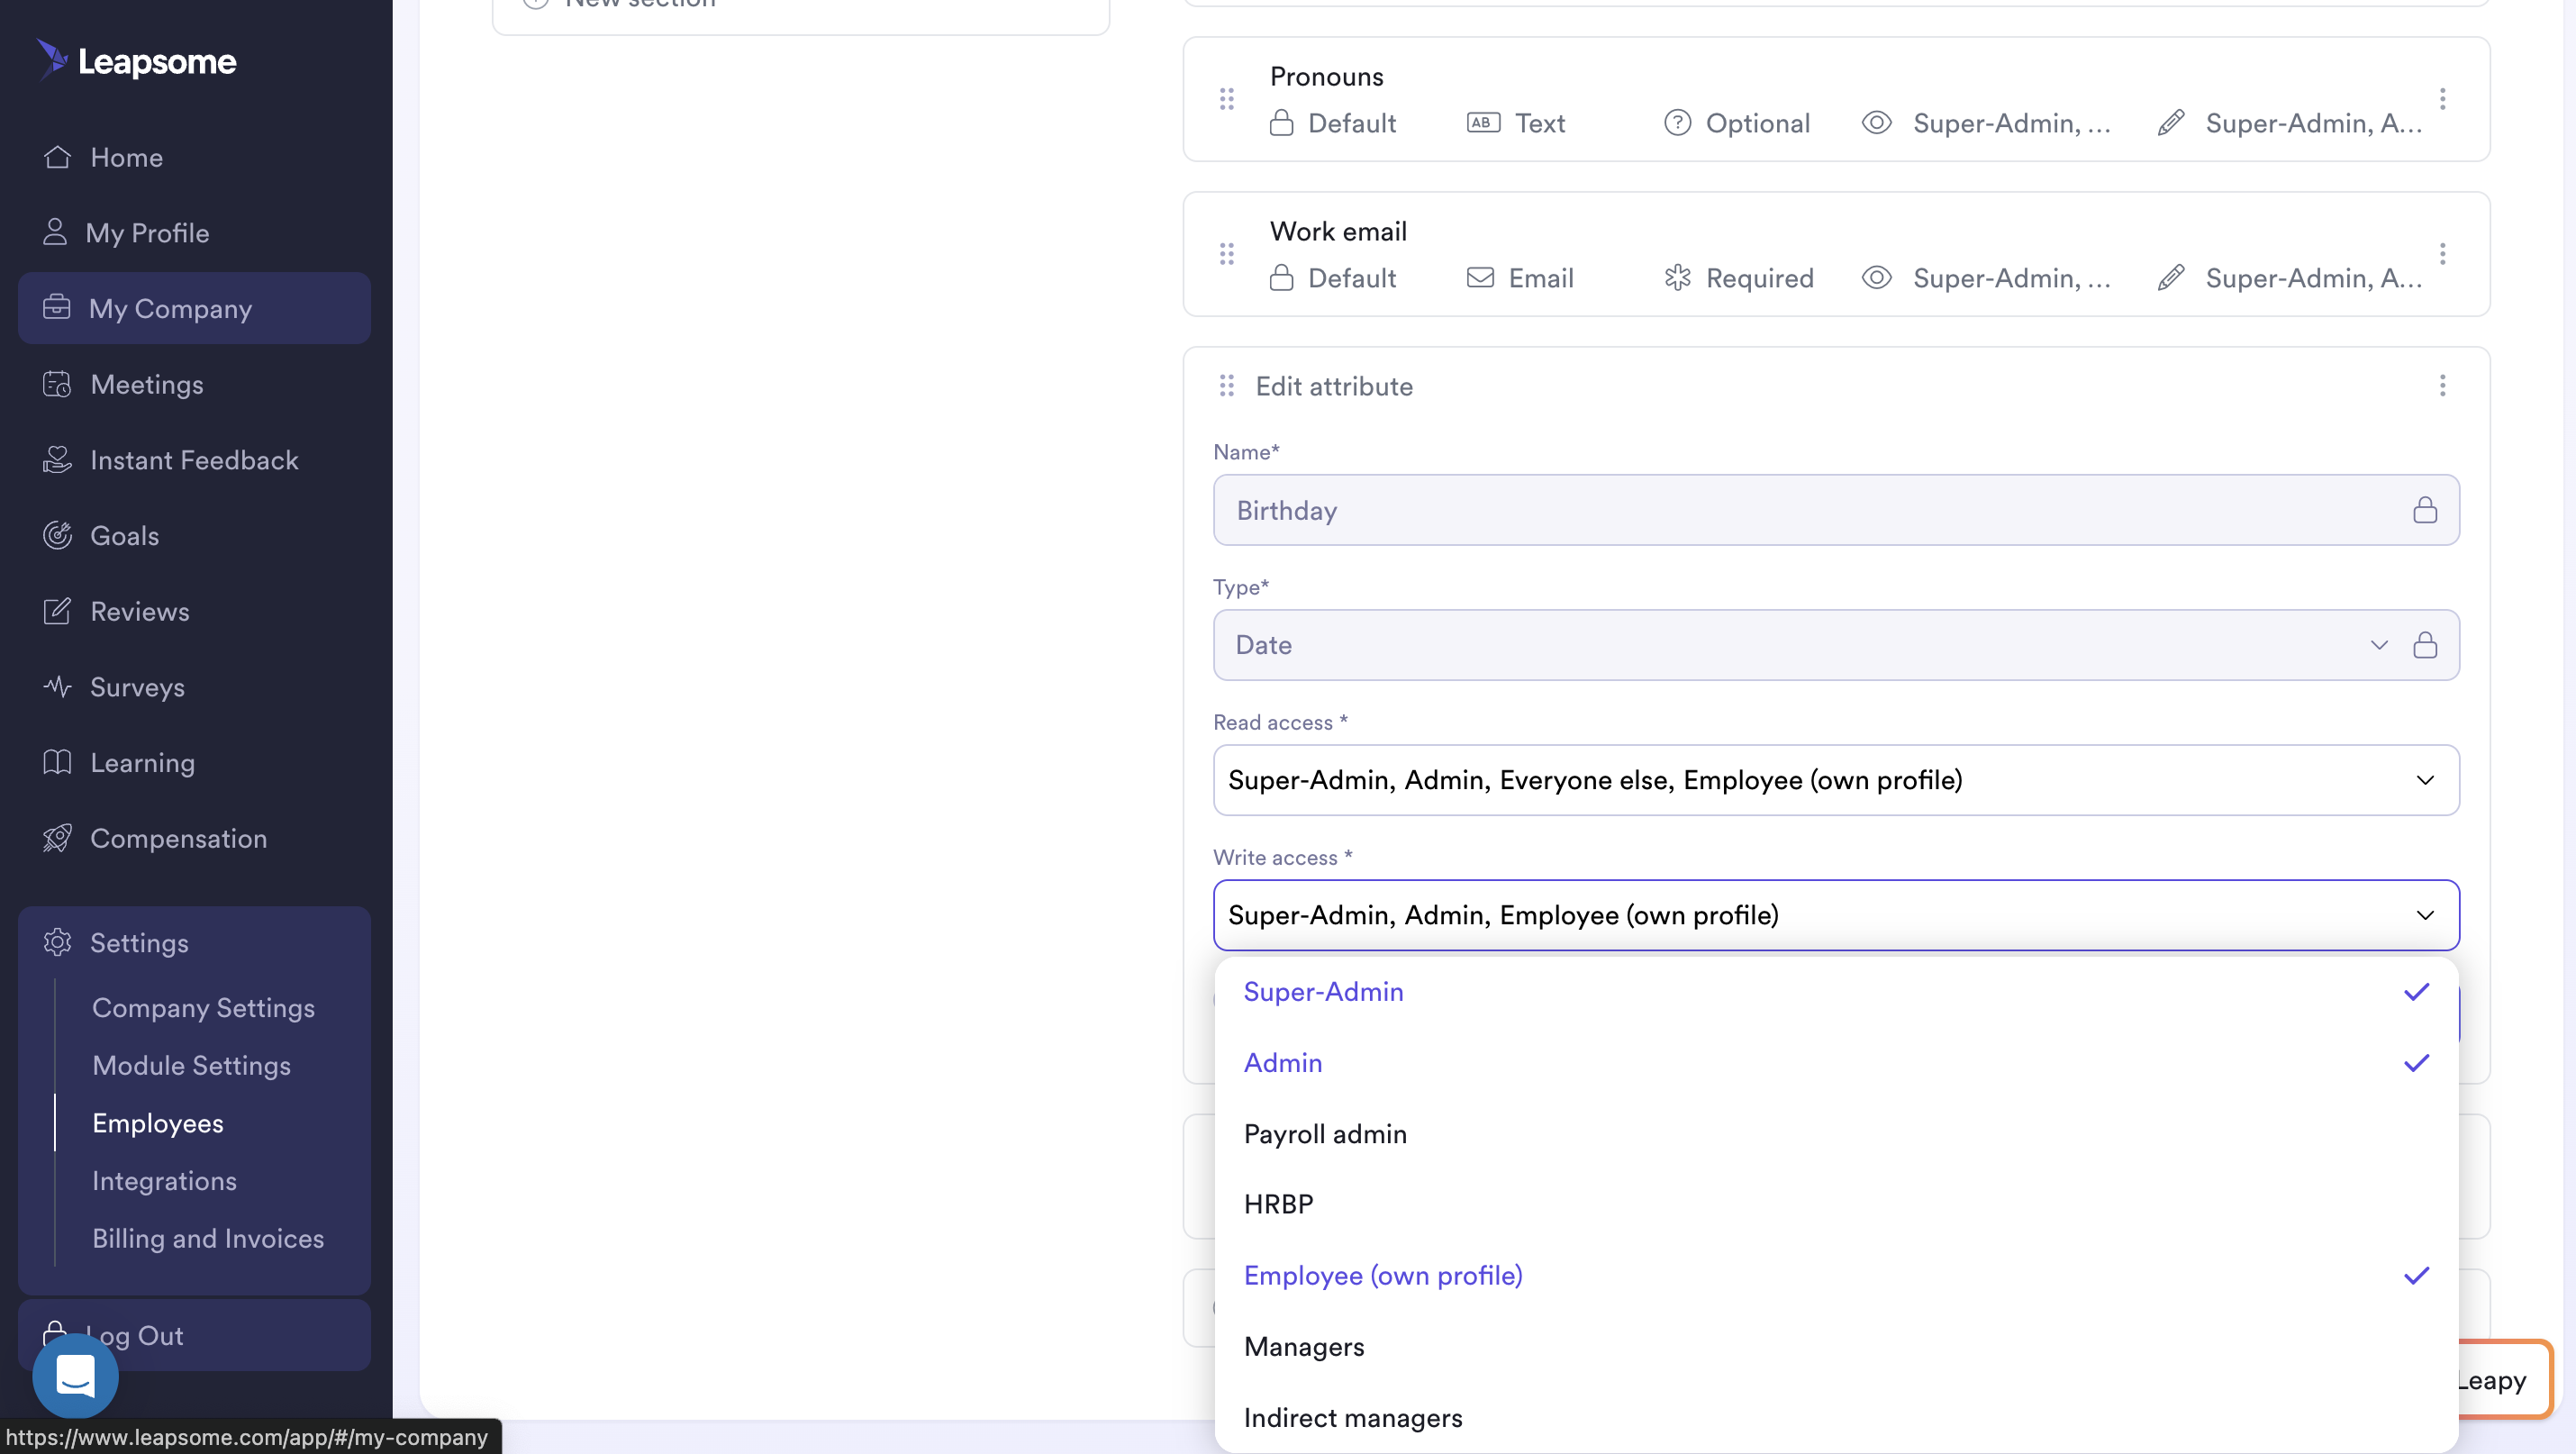Click the Leapy assistant button
The height and width of the screenshot is (1454, 2576).
click(2505, 1380)
